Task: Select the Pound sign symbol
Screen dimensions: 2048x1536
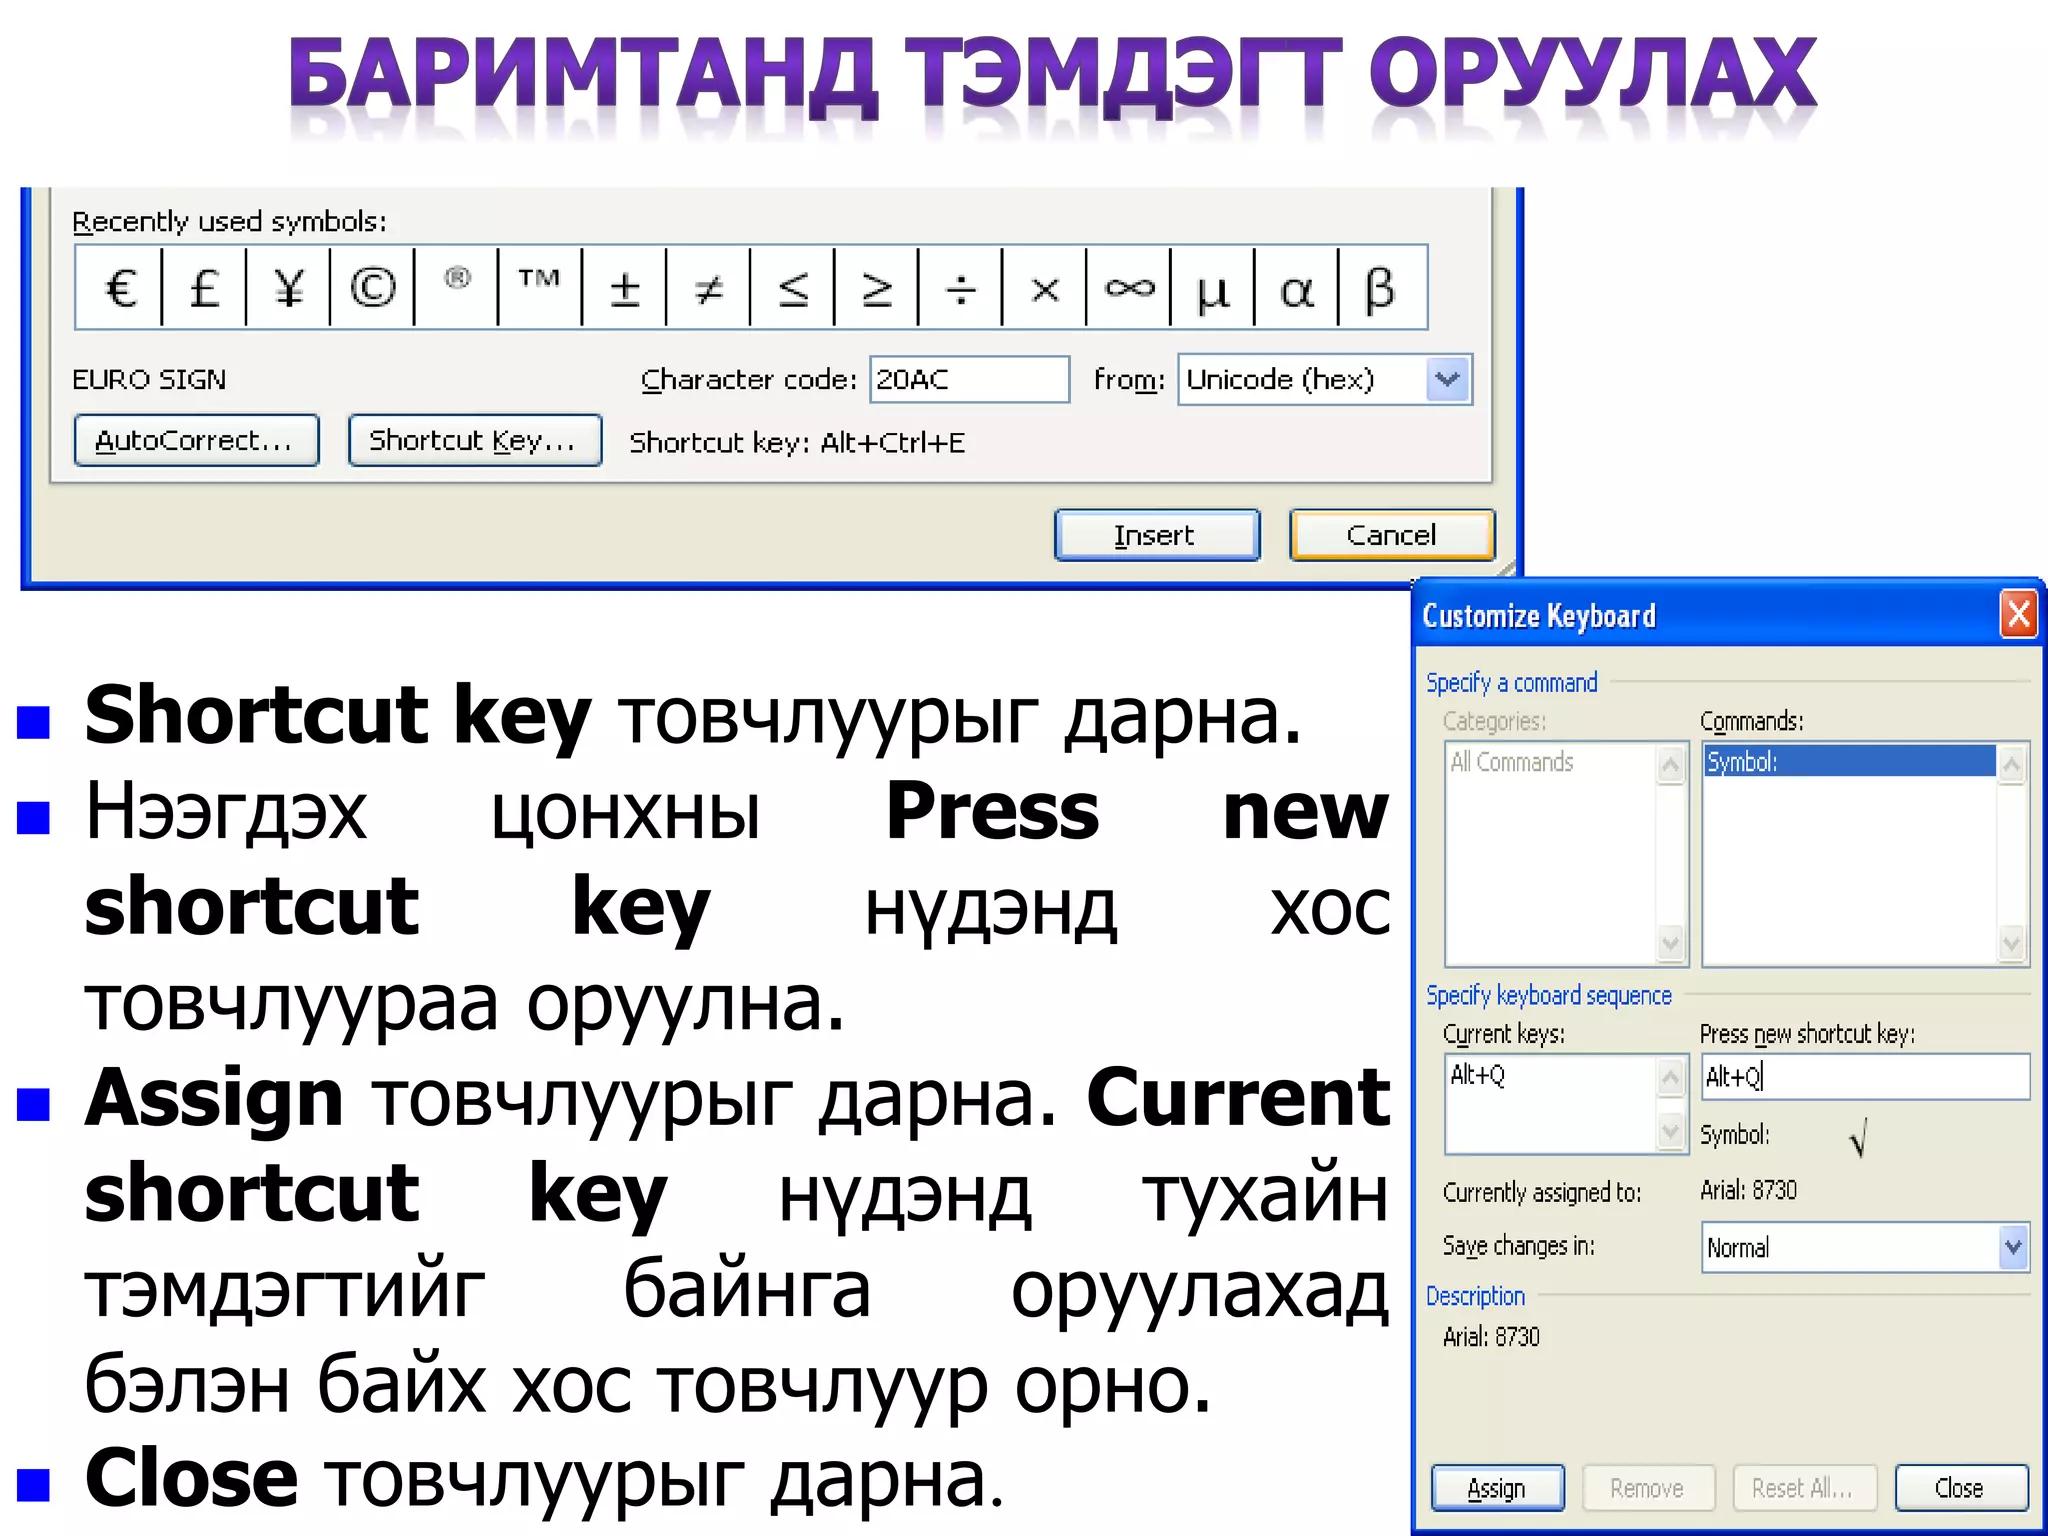Action: pos(204,288)
